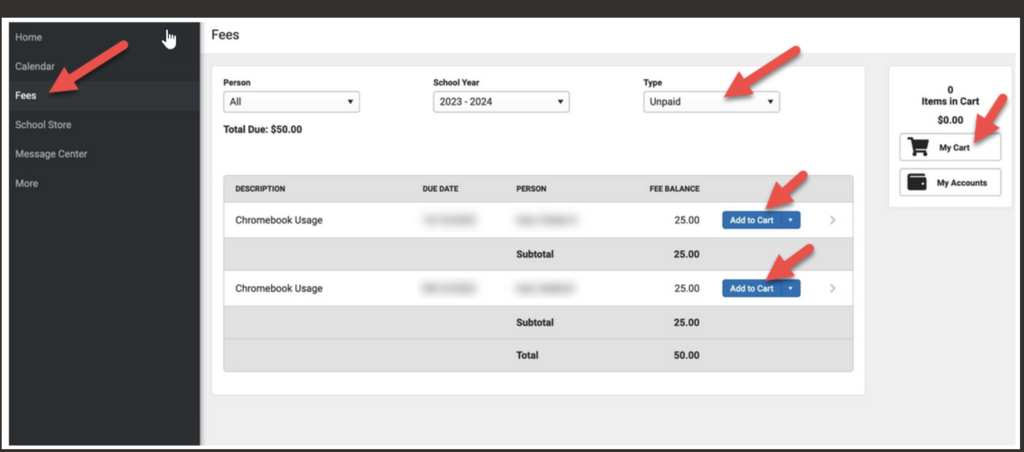Click the shopping cart icon in My Cart
Screen dimensions: 1024x452
click(x=918, y=147)
